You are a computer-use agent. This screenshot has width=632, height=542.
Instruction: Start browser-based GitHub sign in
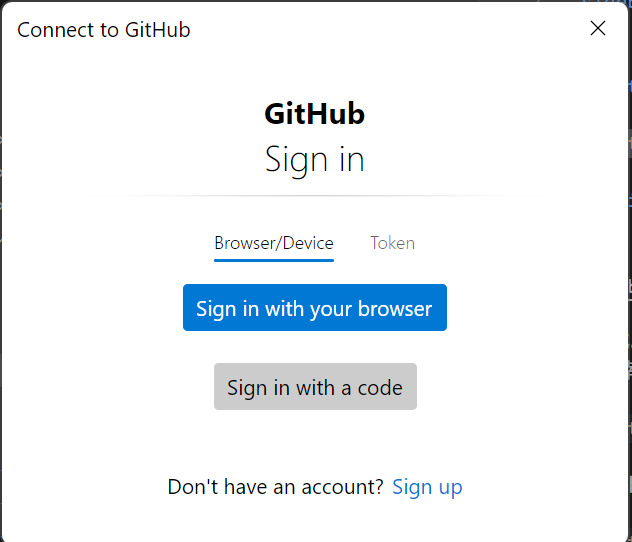(314, 308)
